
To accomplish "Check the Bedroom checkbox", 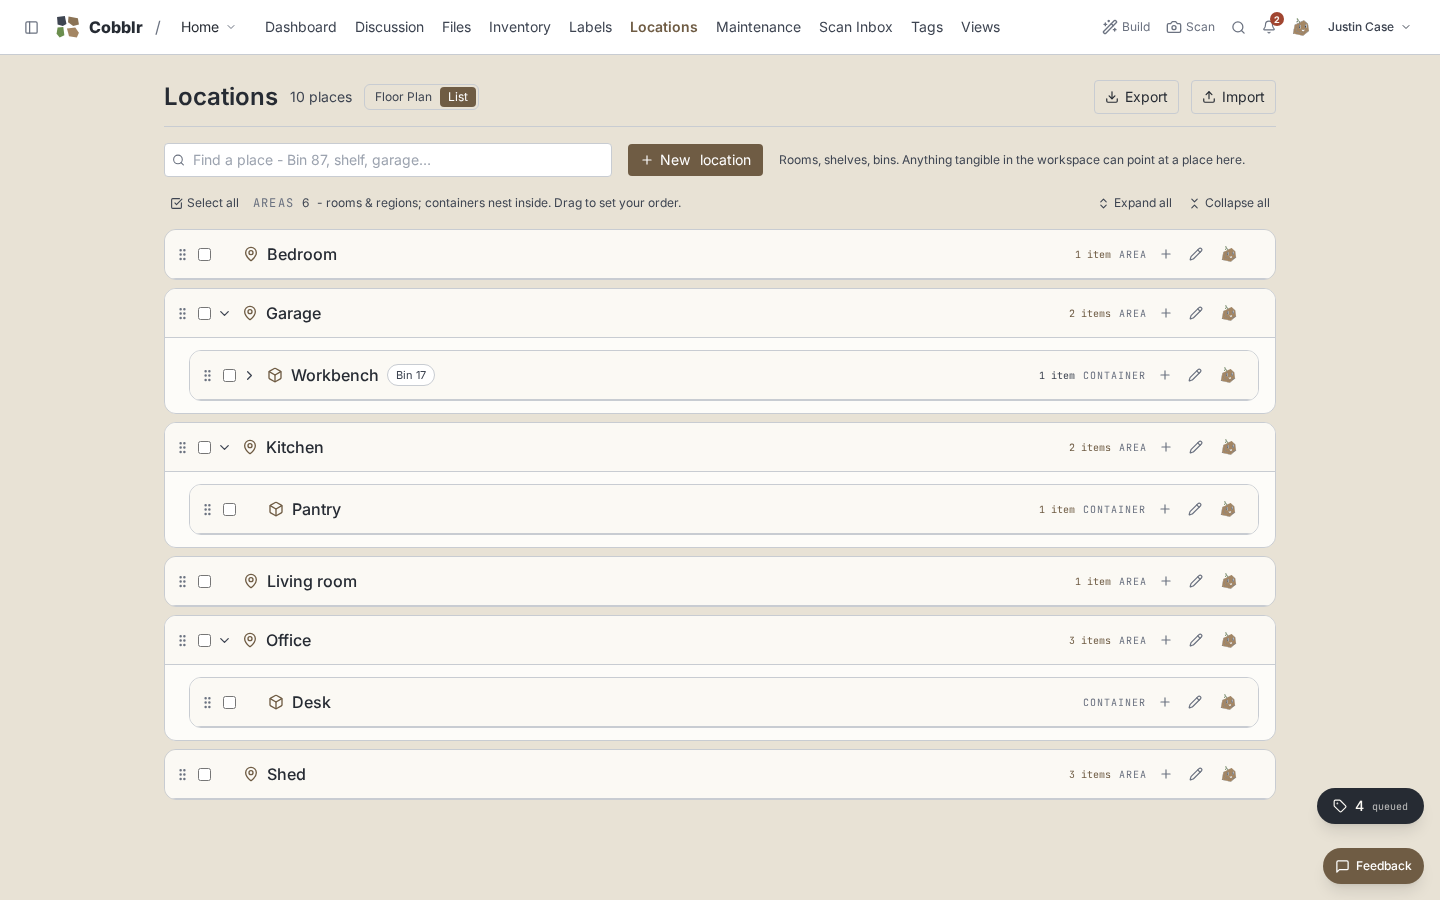I will 204,254.
